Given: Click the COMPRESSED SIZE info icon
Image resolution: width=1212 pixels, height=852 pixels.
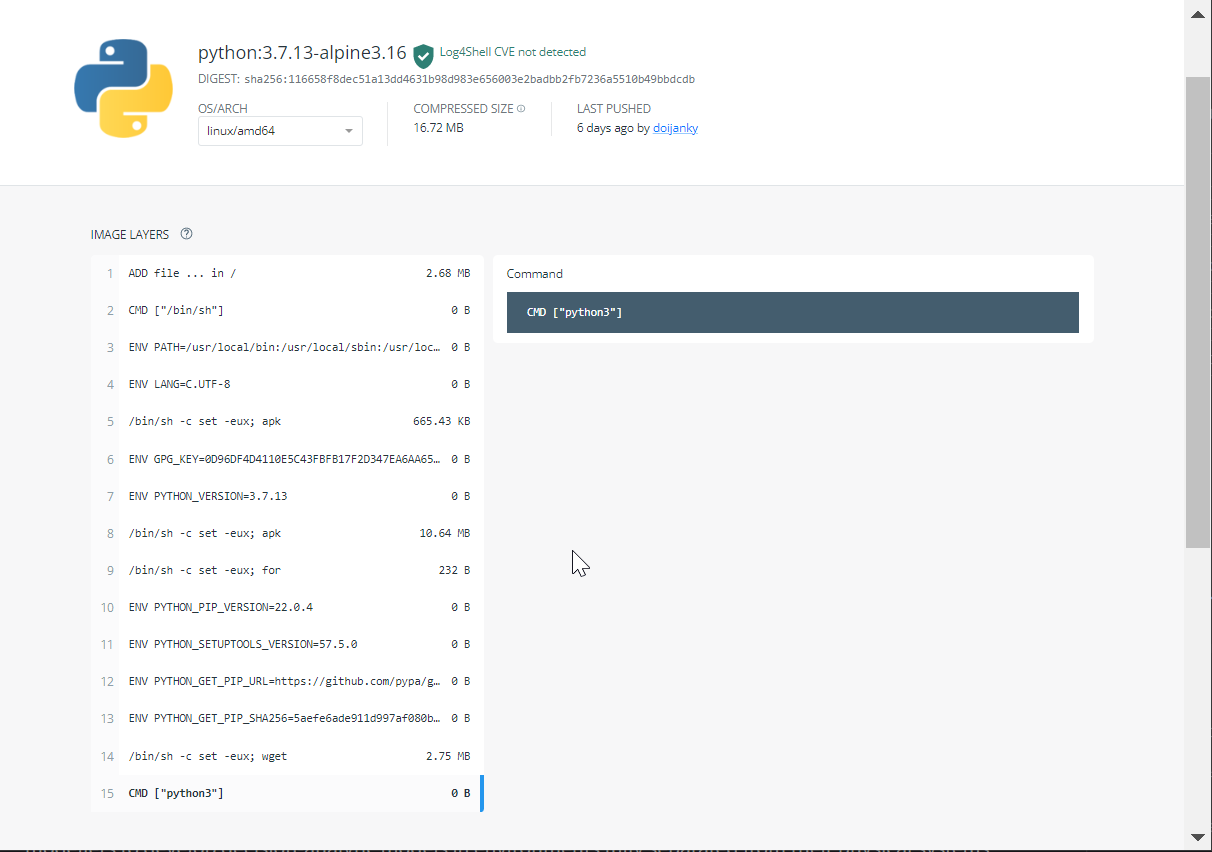Looking at the screenshot, I should point(522,108).
